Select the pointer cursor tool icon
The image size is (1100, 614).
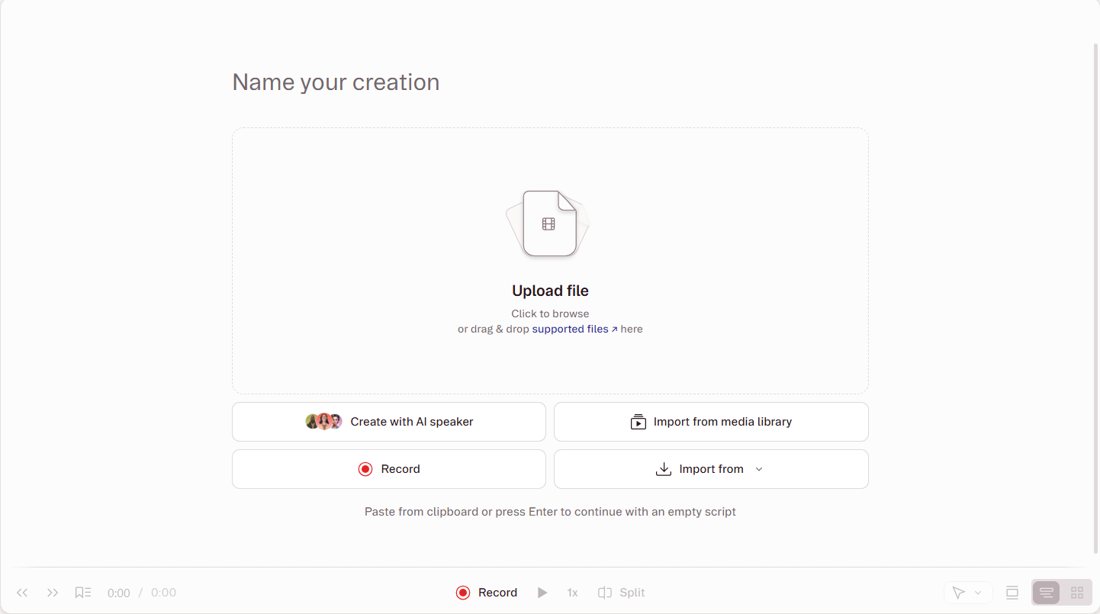[x=958, y=593]
